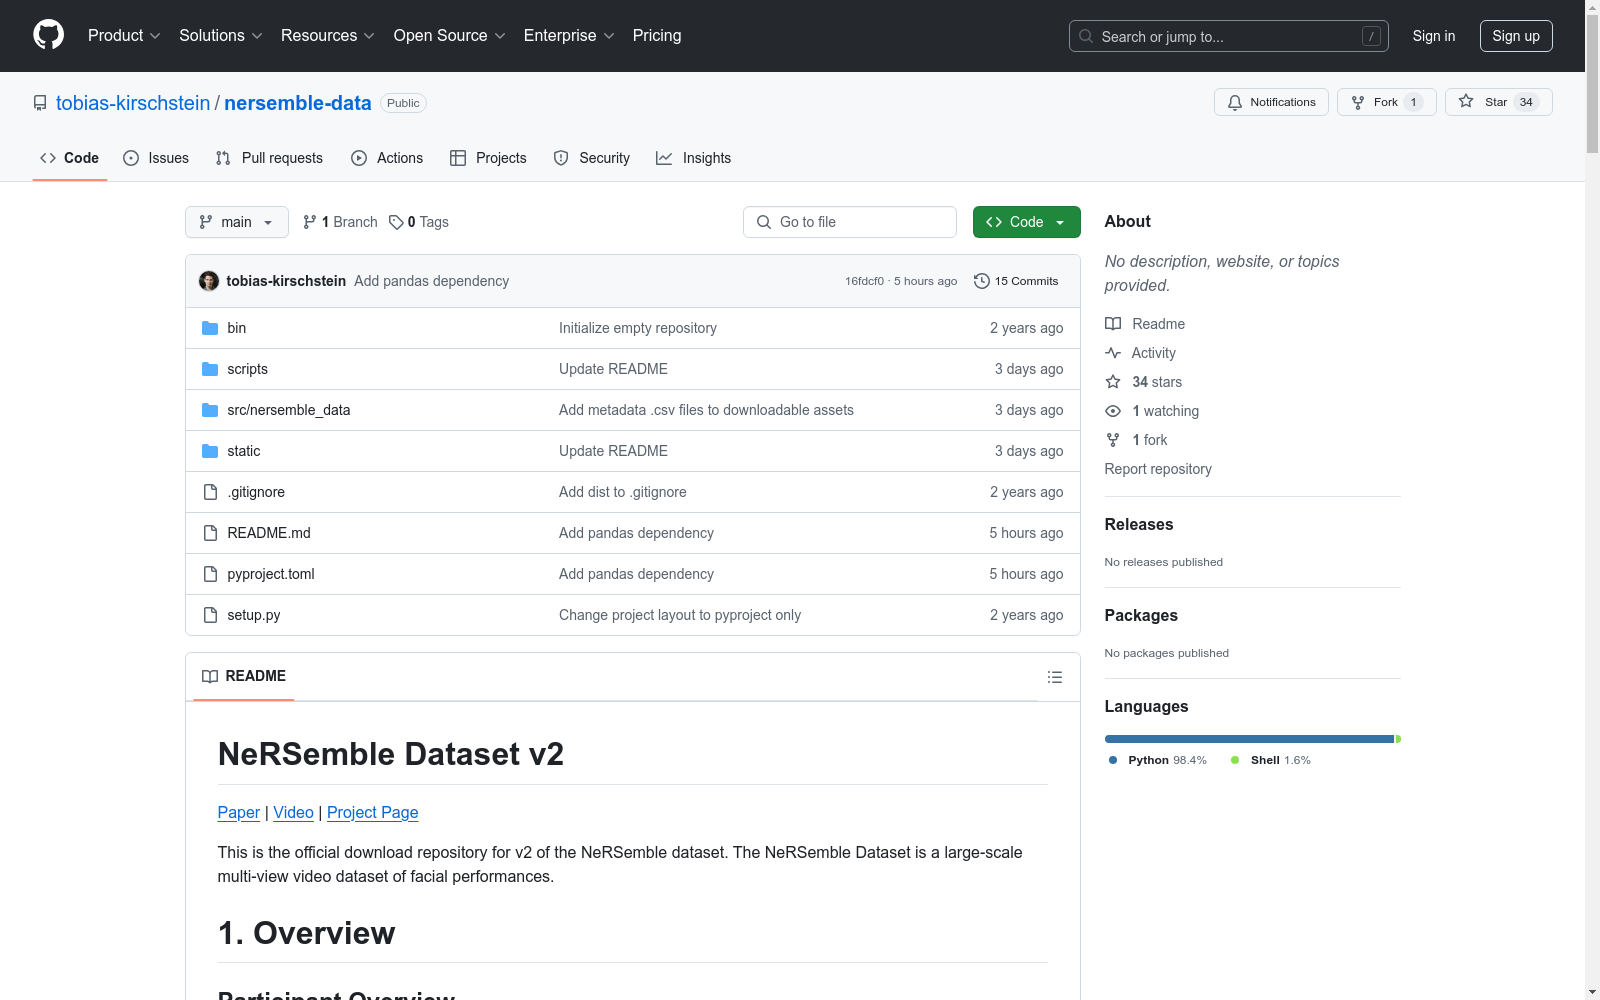Click the bin folder icon

coord(210,328)
